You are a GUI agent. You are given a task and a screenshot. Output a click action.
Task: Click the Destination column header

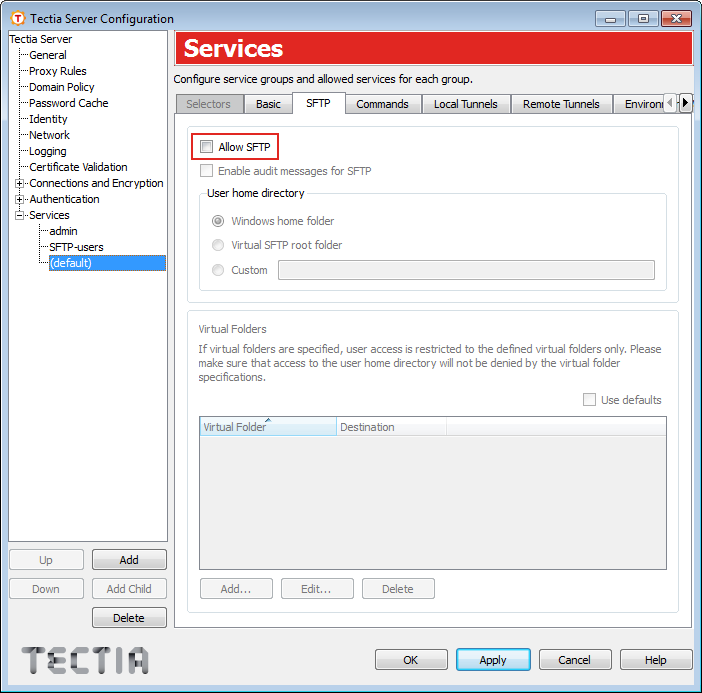coord(391,427)
